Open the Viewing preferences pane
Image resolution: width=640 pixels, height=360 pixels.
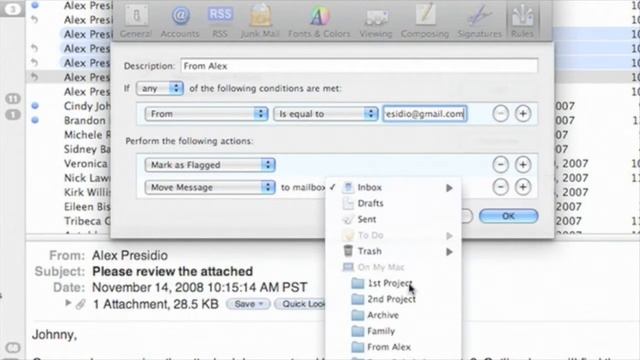[x=376, y=22]
